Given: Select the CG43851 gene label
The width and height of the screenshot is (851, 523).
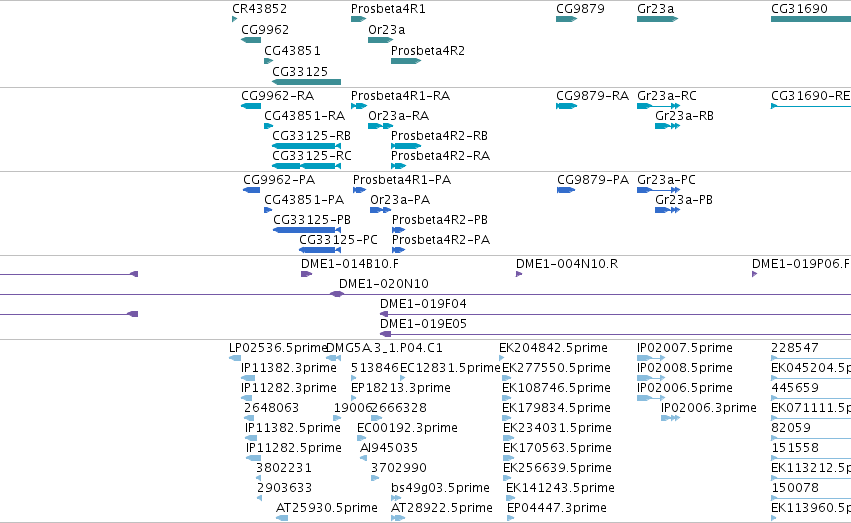Looking at the screenshot, I should pyautogui.click(x=292, y=51).
